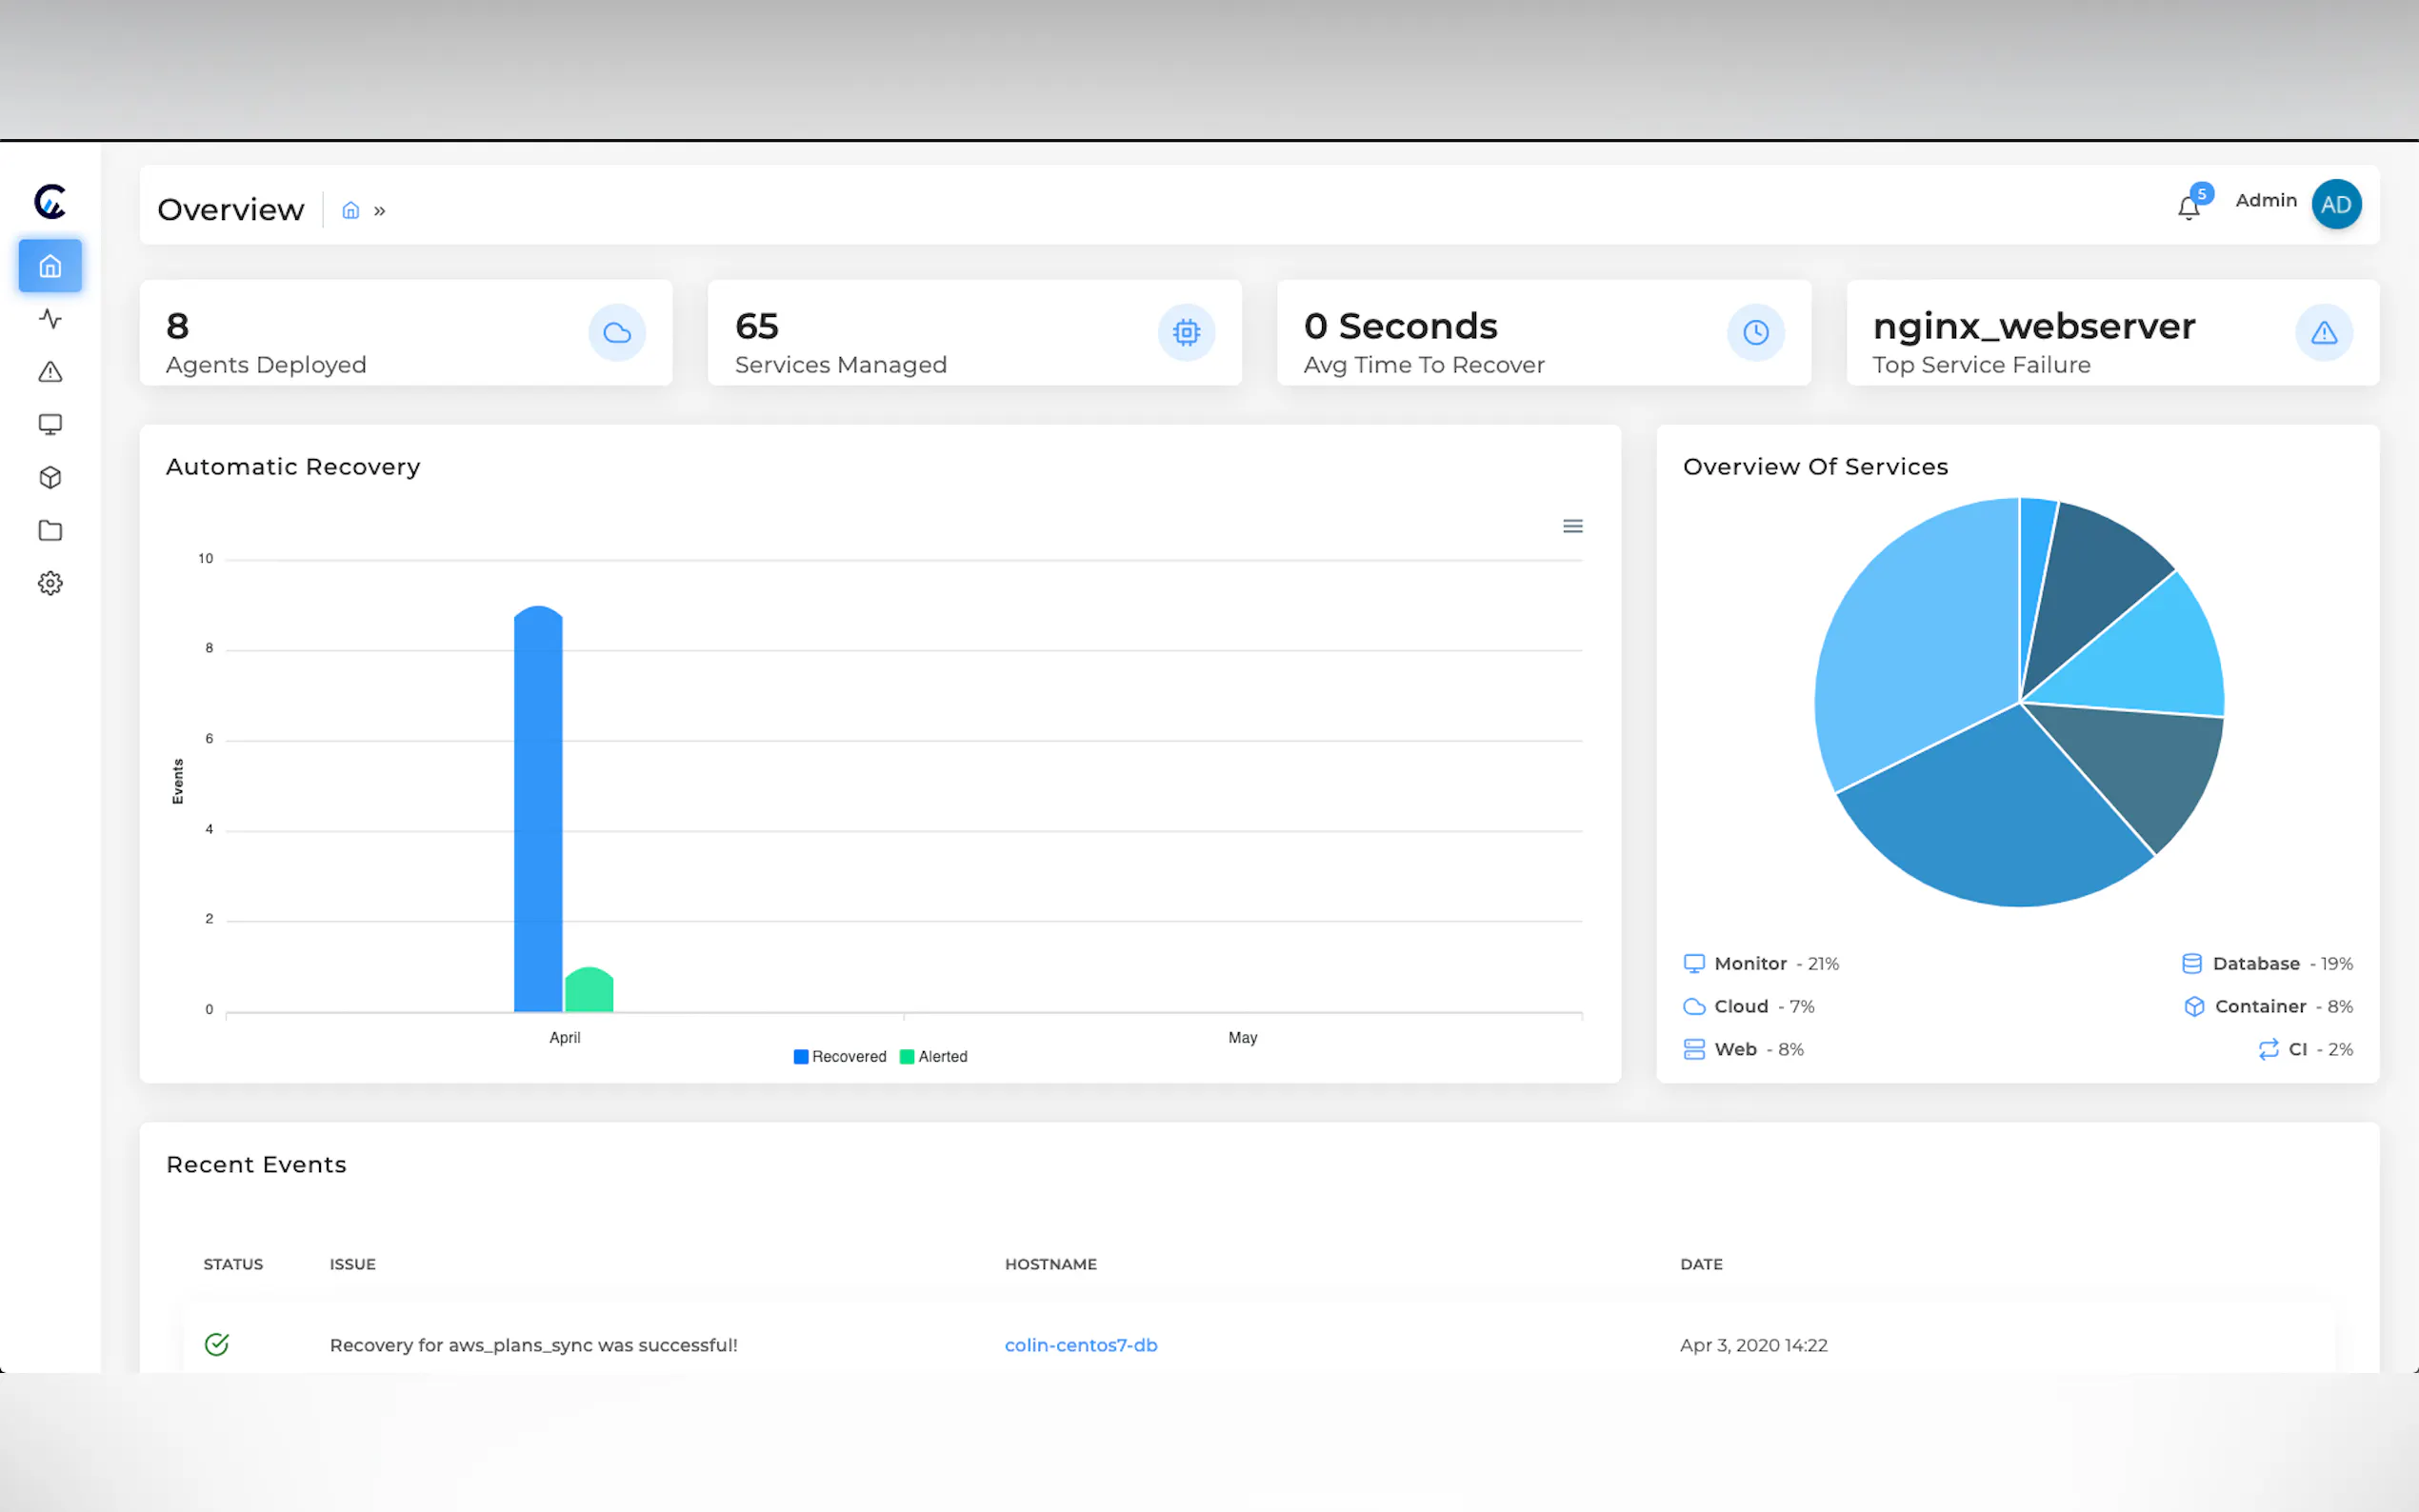Open the settings gear sidebar icon
The height and width of the screenshot is (1512, 2419).
click(50, 583)
